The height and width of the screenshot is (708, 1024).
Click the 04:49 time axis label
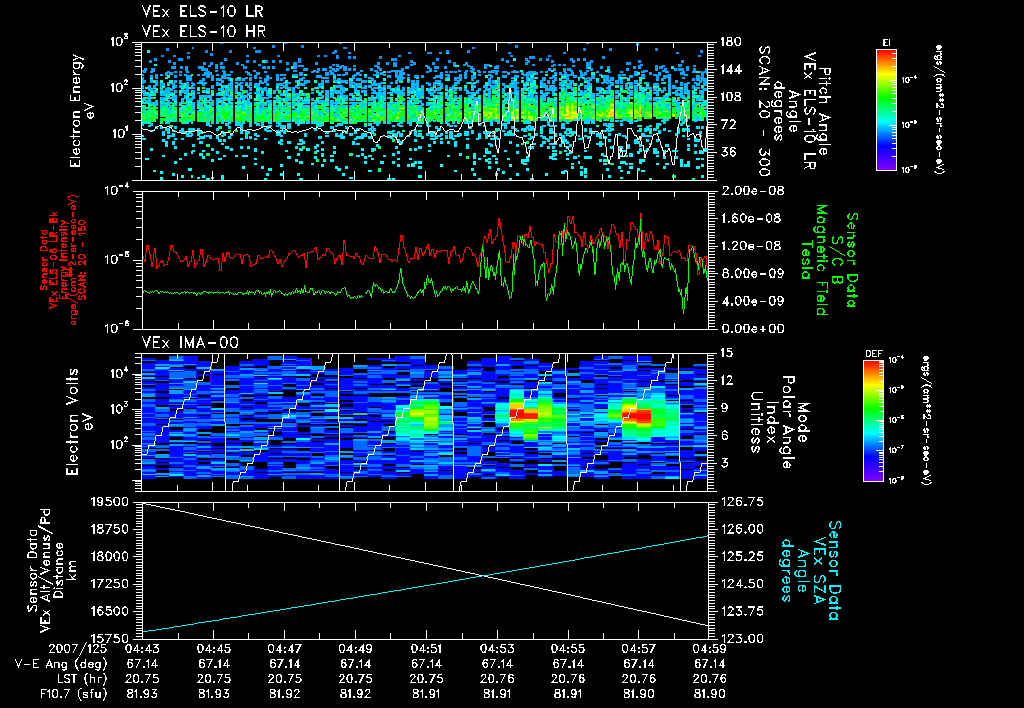pos(355,649)
